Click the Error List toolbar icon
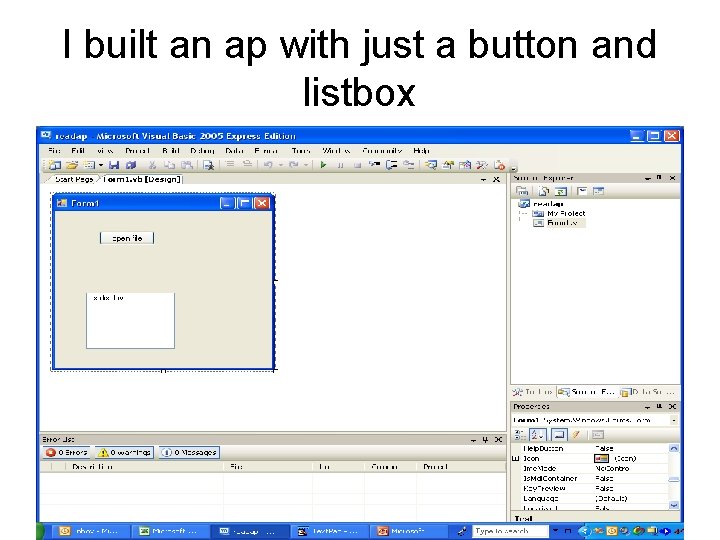720x540 pixels. (x=499, y=165)
